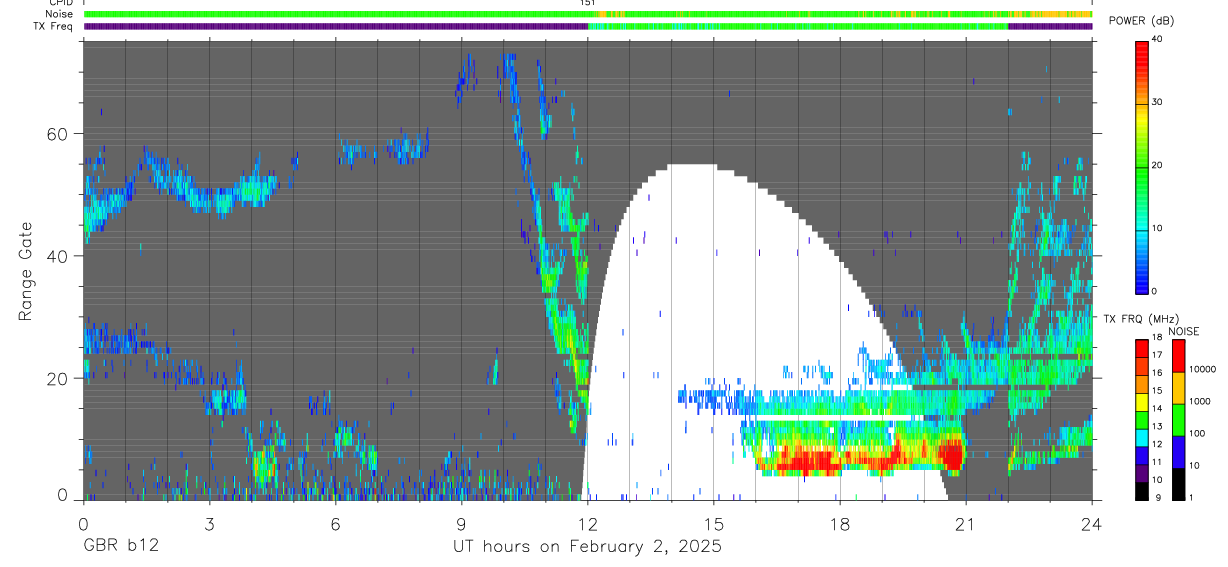Click the yellow block of TX FRQ legend

[x=1142, y=402]
